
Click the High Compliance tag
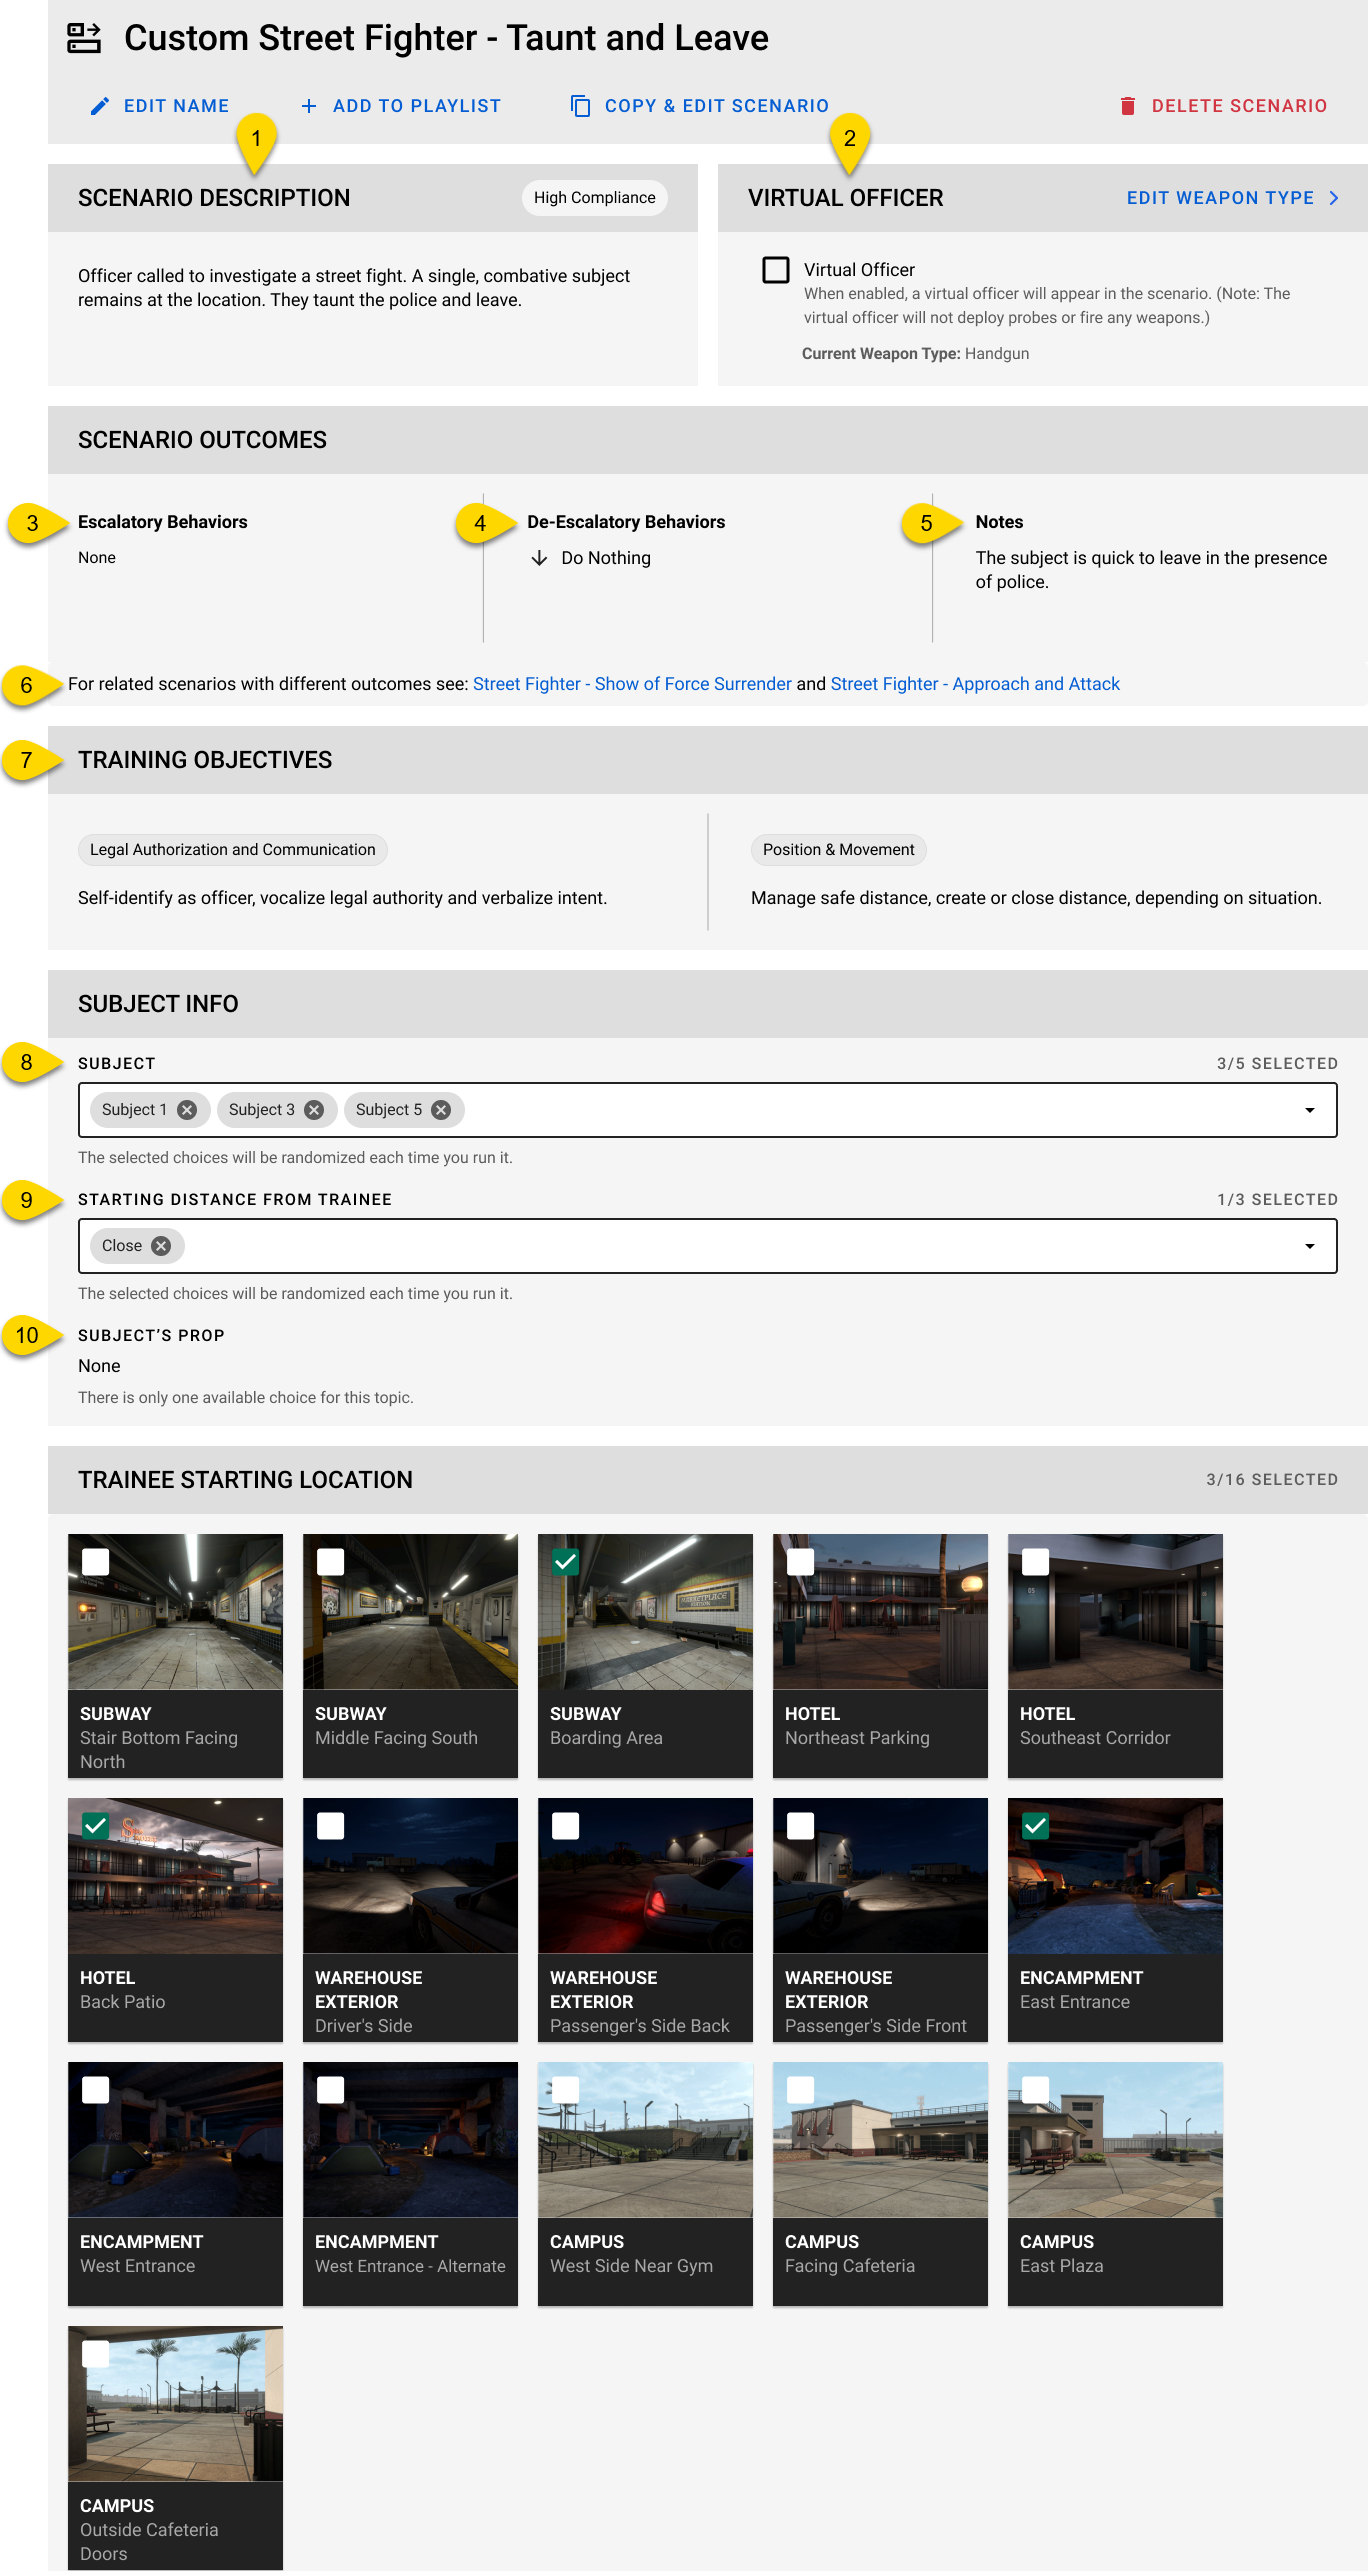coord(594,198)
